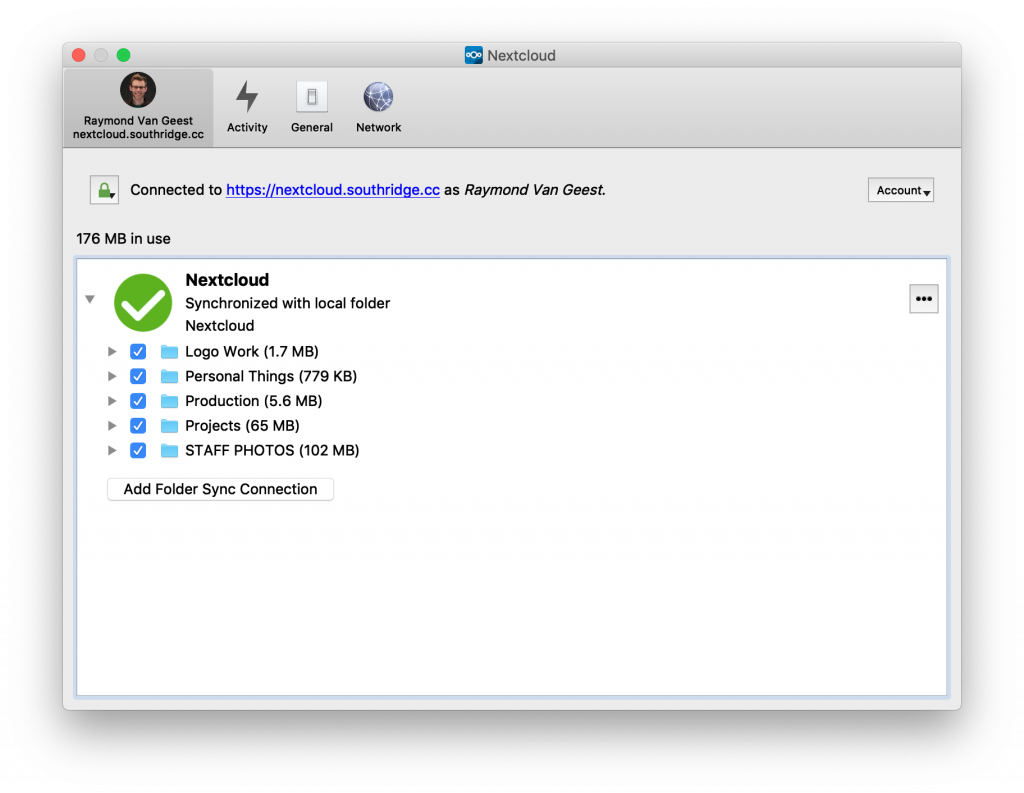This screenshot has width=1024, height=793.
Task: Open the Account dropdown menu
Action: (900, 190)
